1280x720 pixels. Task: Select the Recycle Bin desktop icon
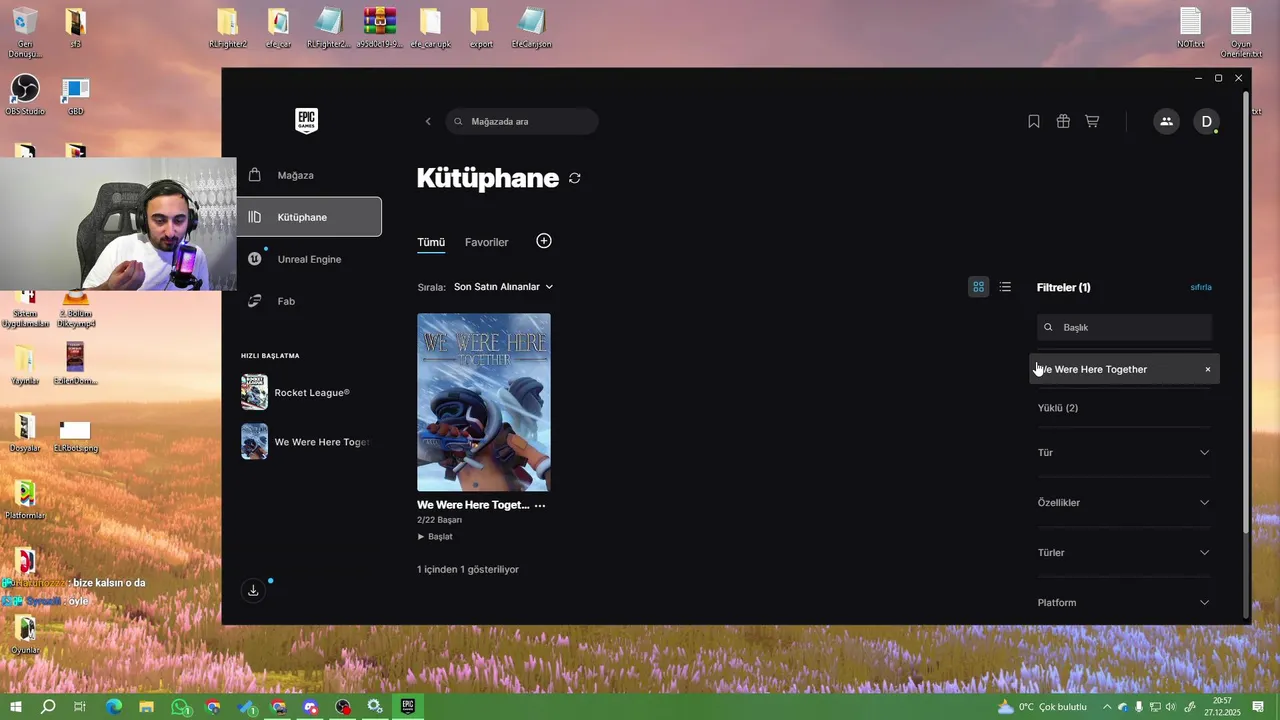click(x=25, y=31)
